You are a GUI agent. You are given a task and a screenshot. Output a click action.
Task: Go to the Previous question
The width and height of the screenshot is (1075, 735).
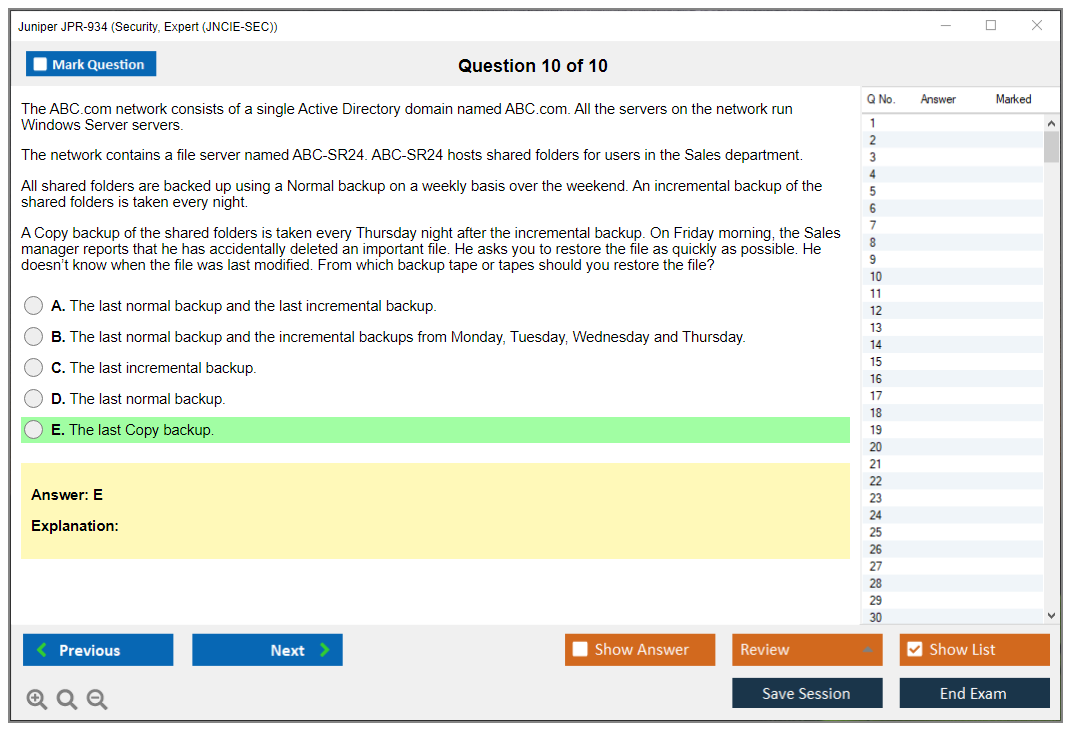[98, 650]
